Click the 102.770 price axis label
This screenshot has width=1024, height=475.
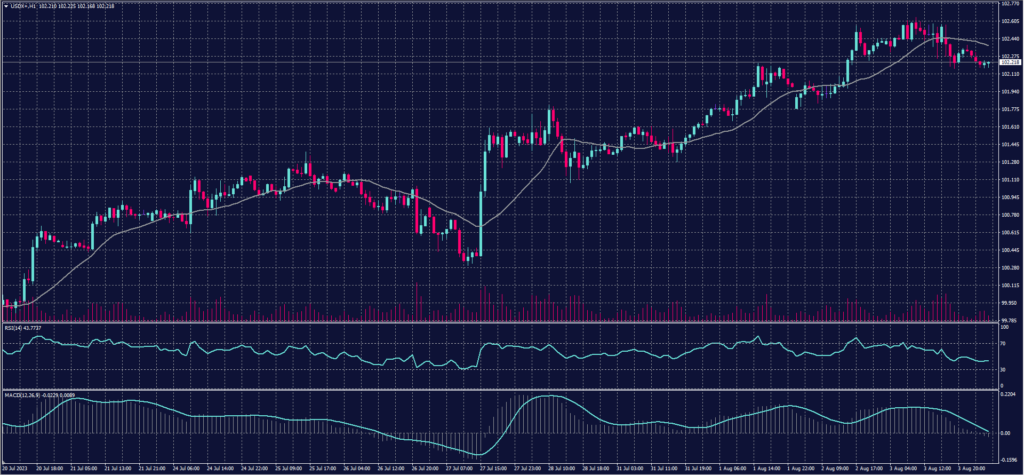(1008, 5)
